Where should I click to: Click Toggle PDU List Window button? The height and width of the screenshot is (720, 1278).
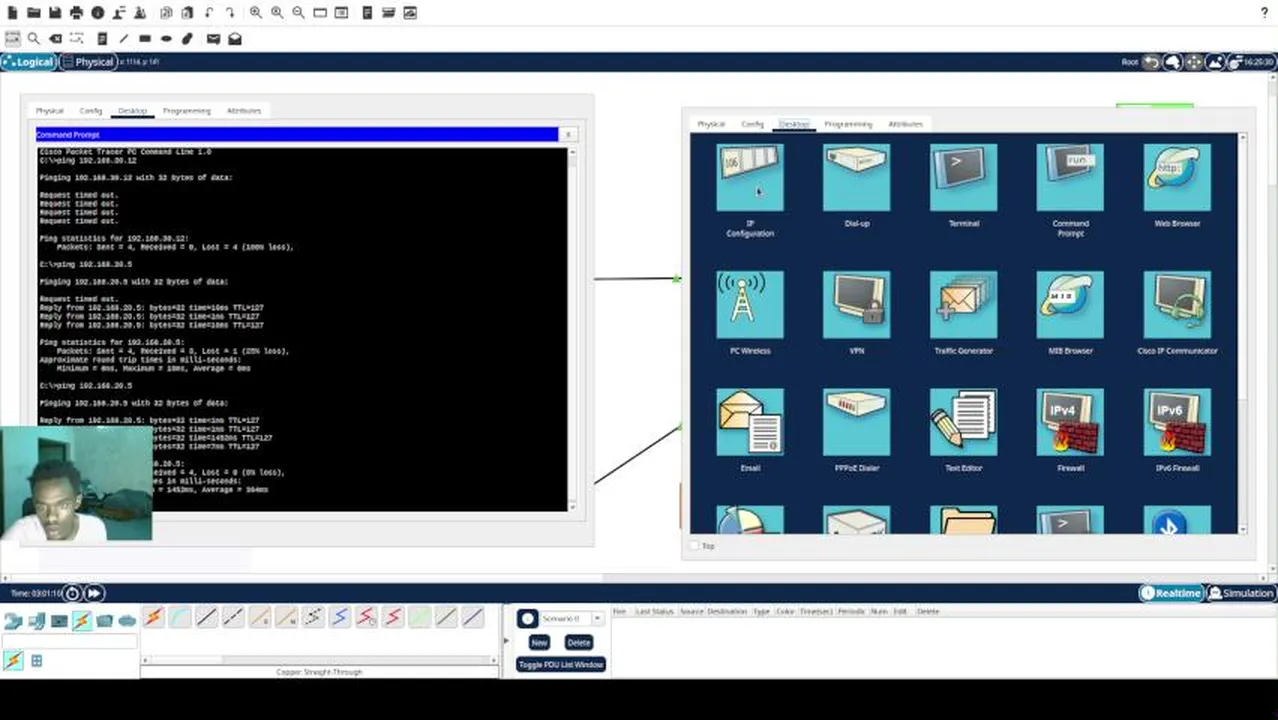pos(561,665)
